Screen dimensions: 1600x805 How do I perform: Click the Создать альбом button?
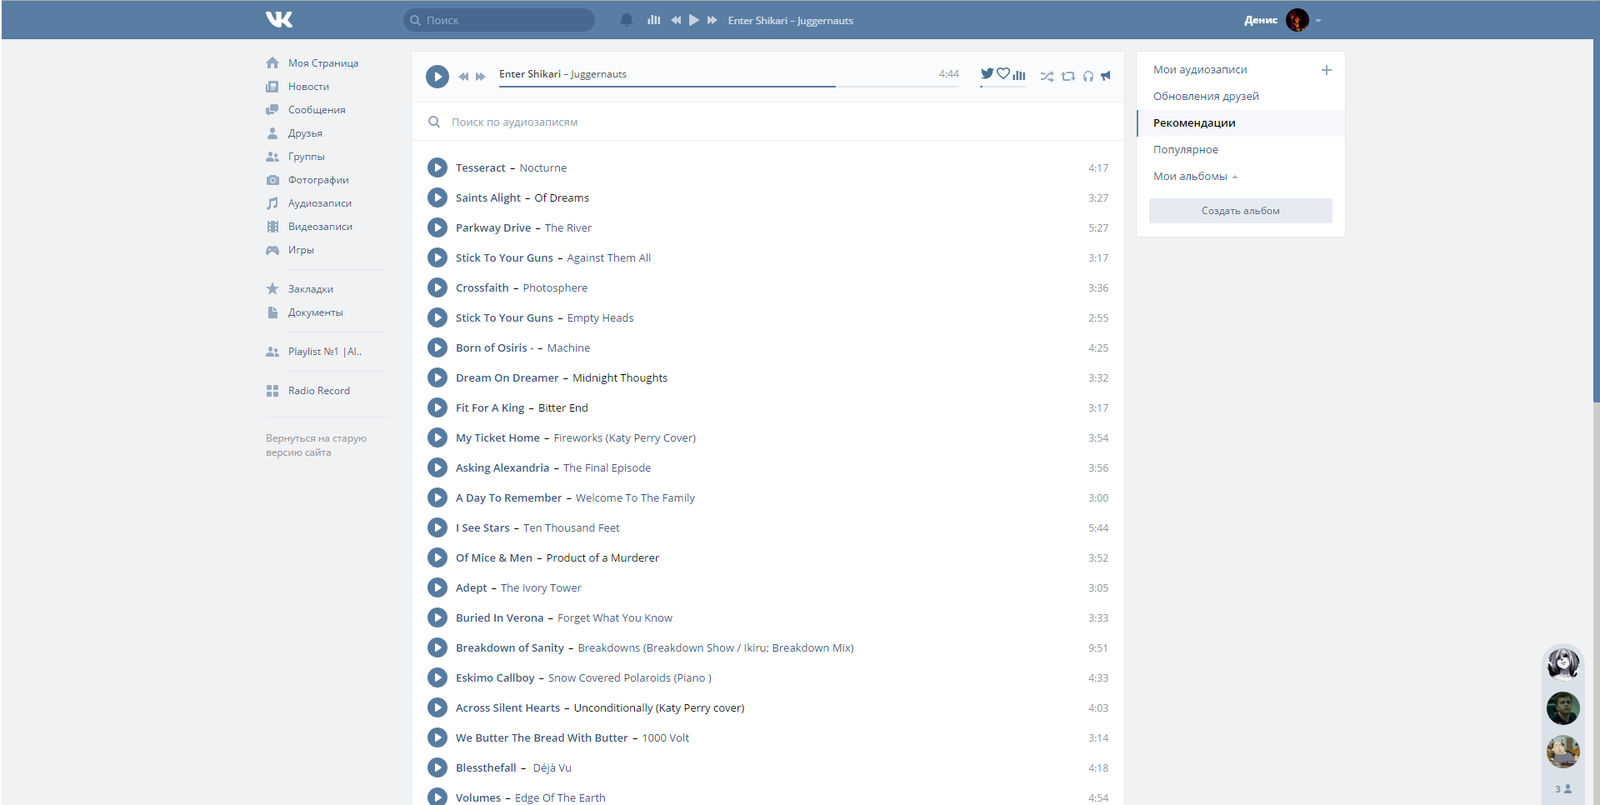point(1240,211)
